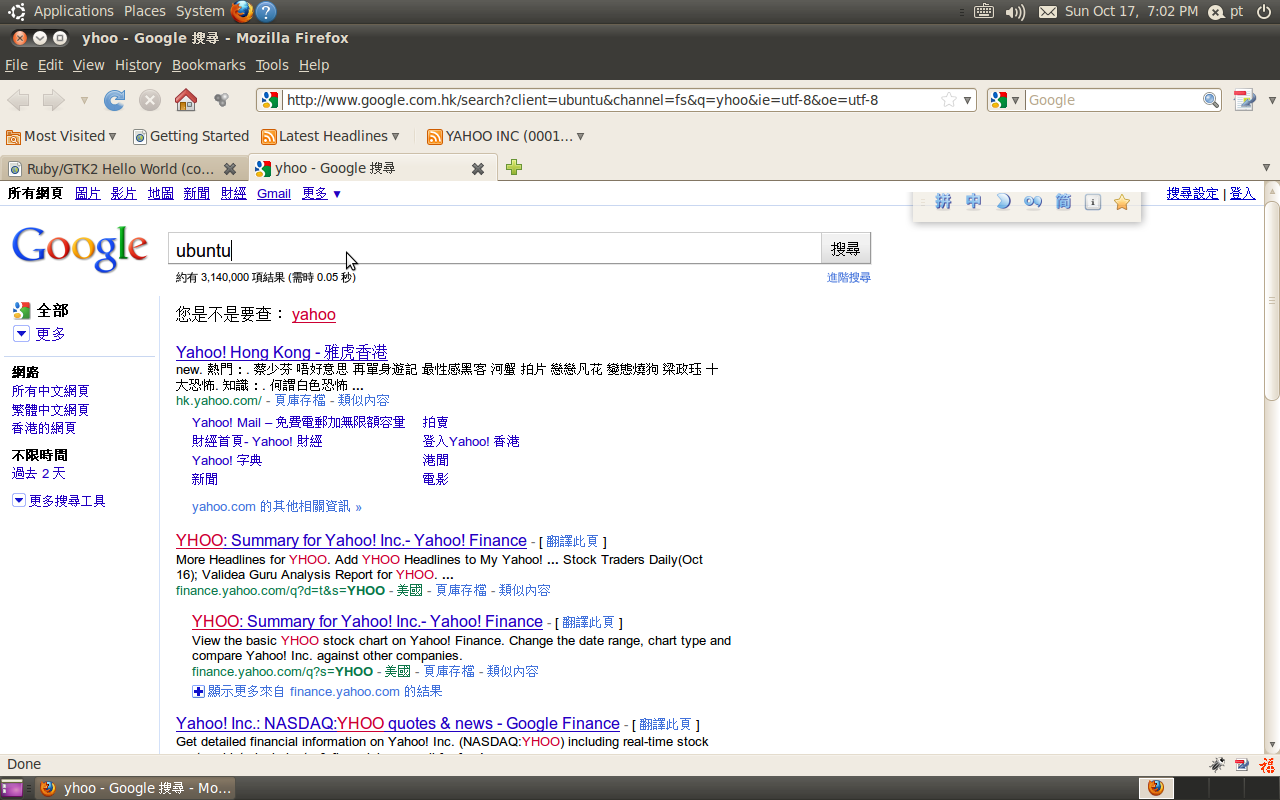The width and height of the screenshot is (1280, 800).
Task: Open the volume control in top panel
Action: [x=1015, y=11]
